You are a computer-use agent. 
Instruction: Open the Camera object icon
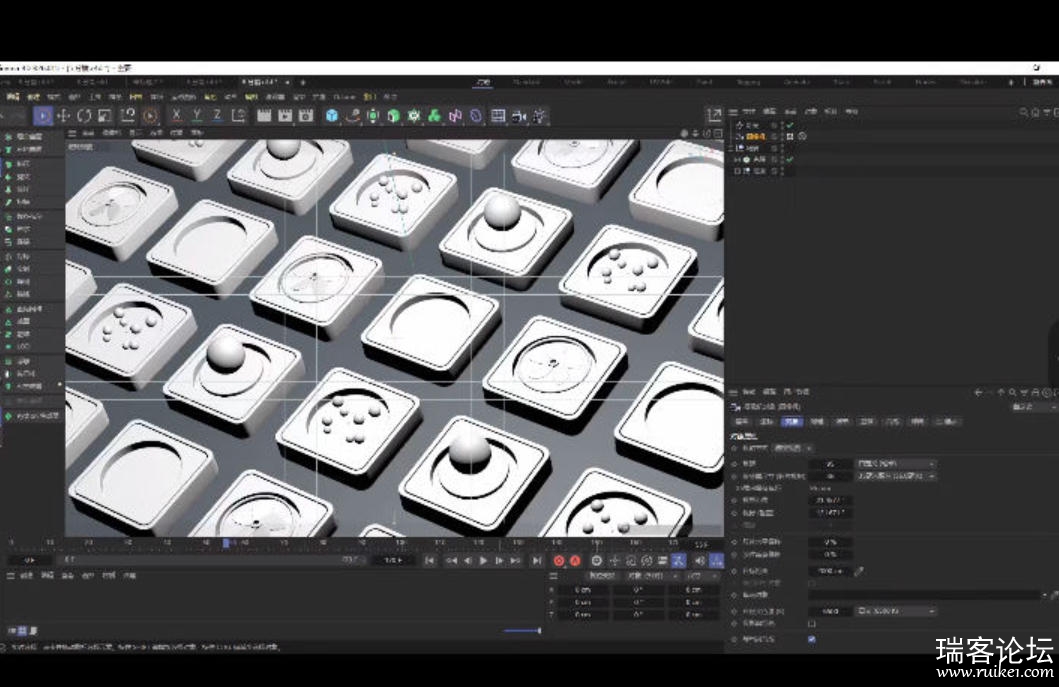pyautogui.click(x=519, y=116)
